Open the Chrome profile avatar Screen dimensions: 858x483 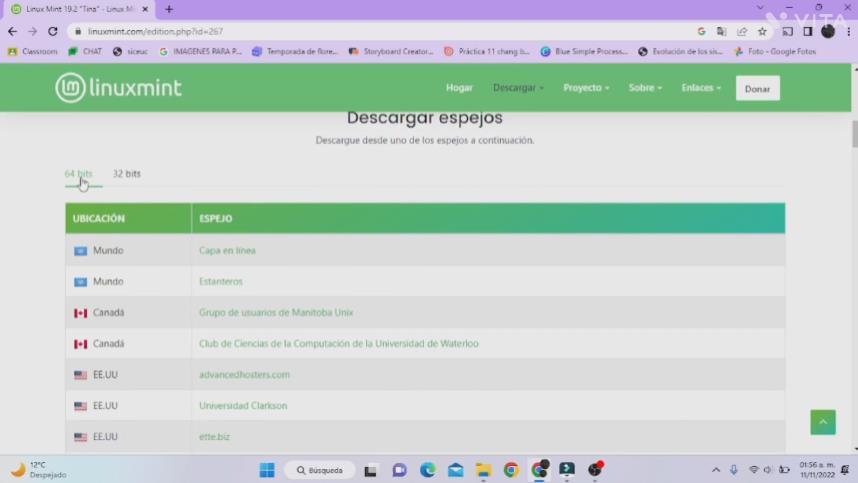point(828,32)
